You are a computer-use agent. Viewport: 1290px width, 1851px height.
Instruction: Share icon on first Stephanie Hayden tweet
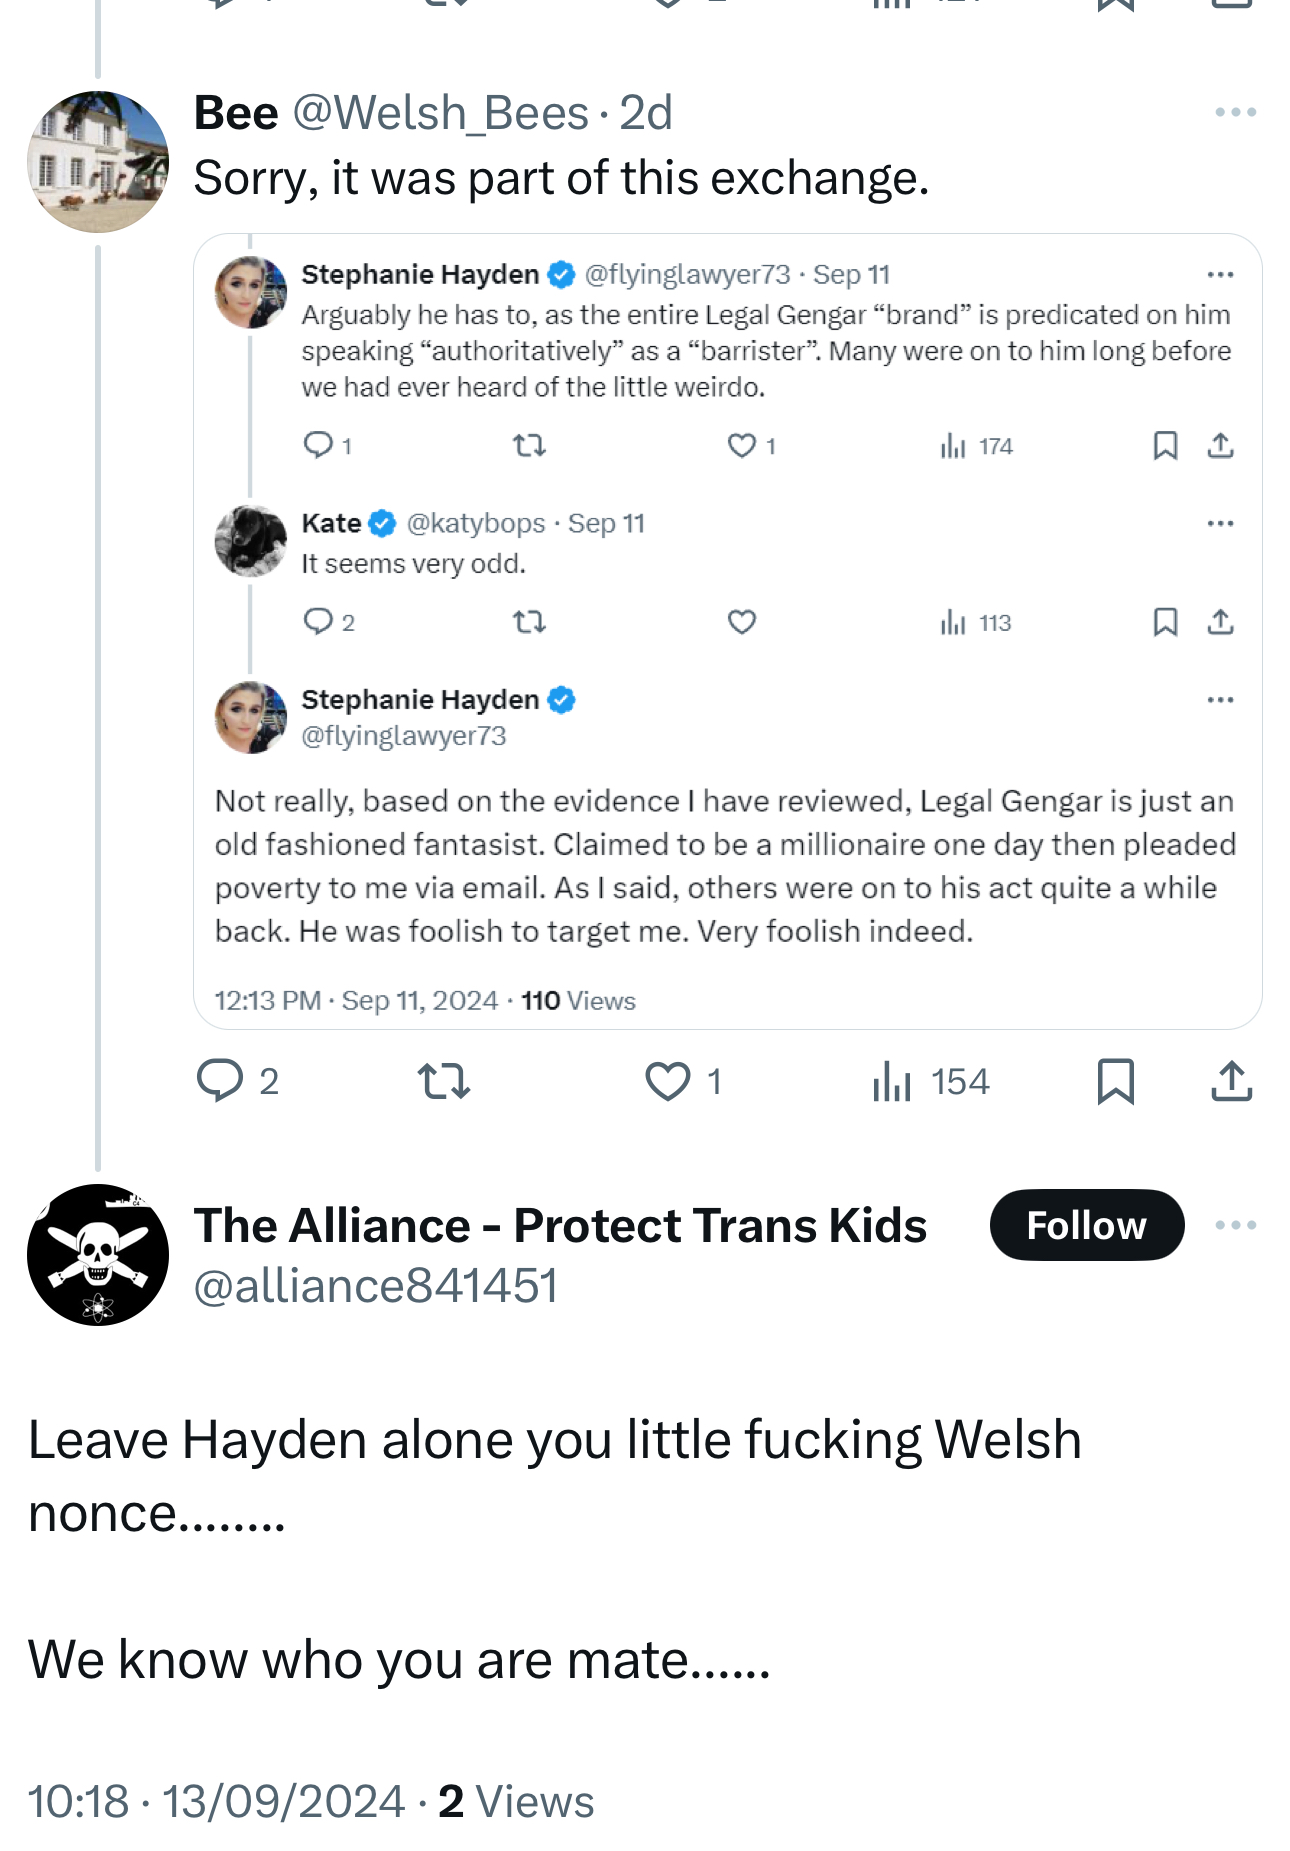point(1220,445)
